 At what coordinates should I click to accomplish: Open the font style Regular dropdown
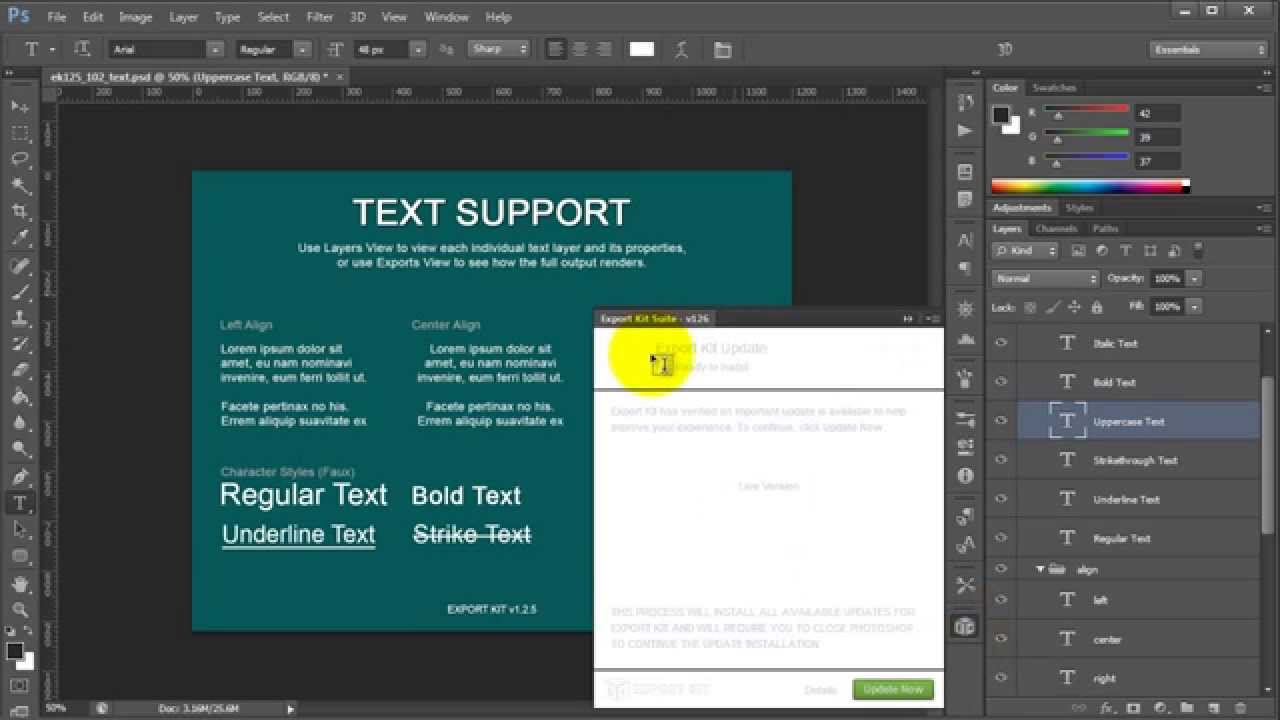click(303, 49)
